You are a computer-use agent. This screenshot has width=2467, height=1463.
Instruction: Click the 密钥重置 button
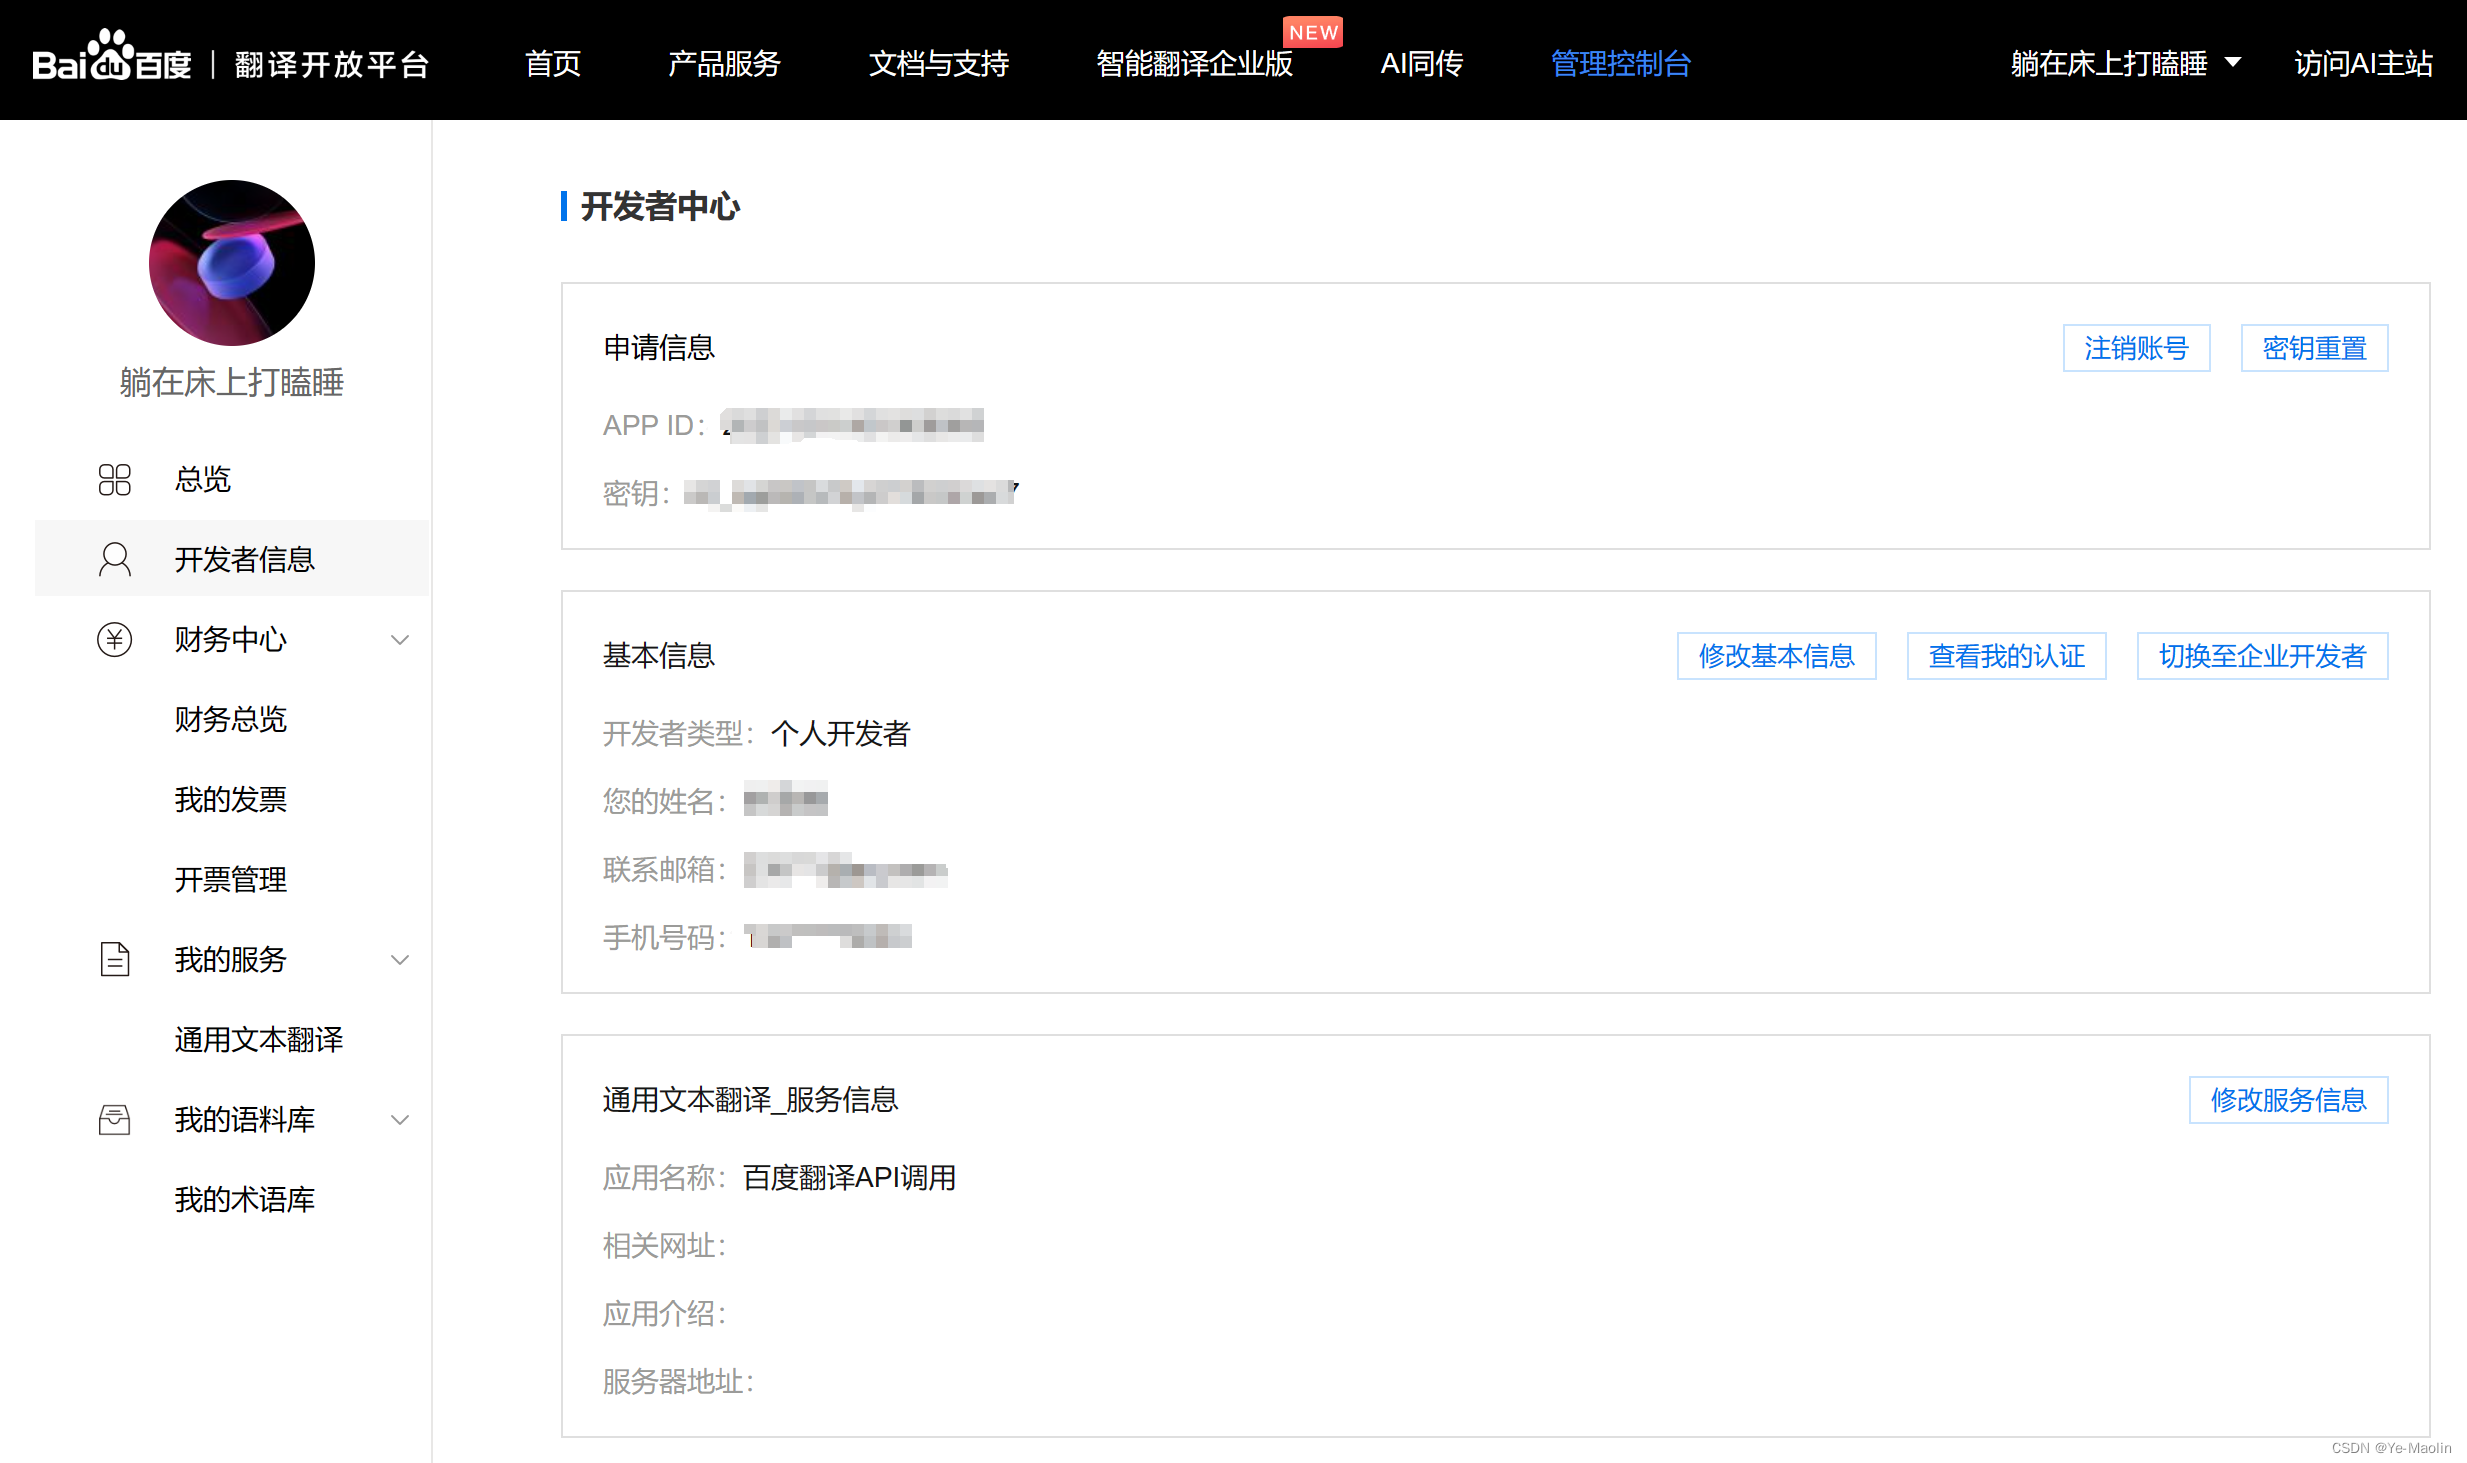point(2314,348)
